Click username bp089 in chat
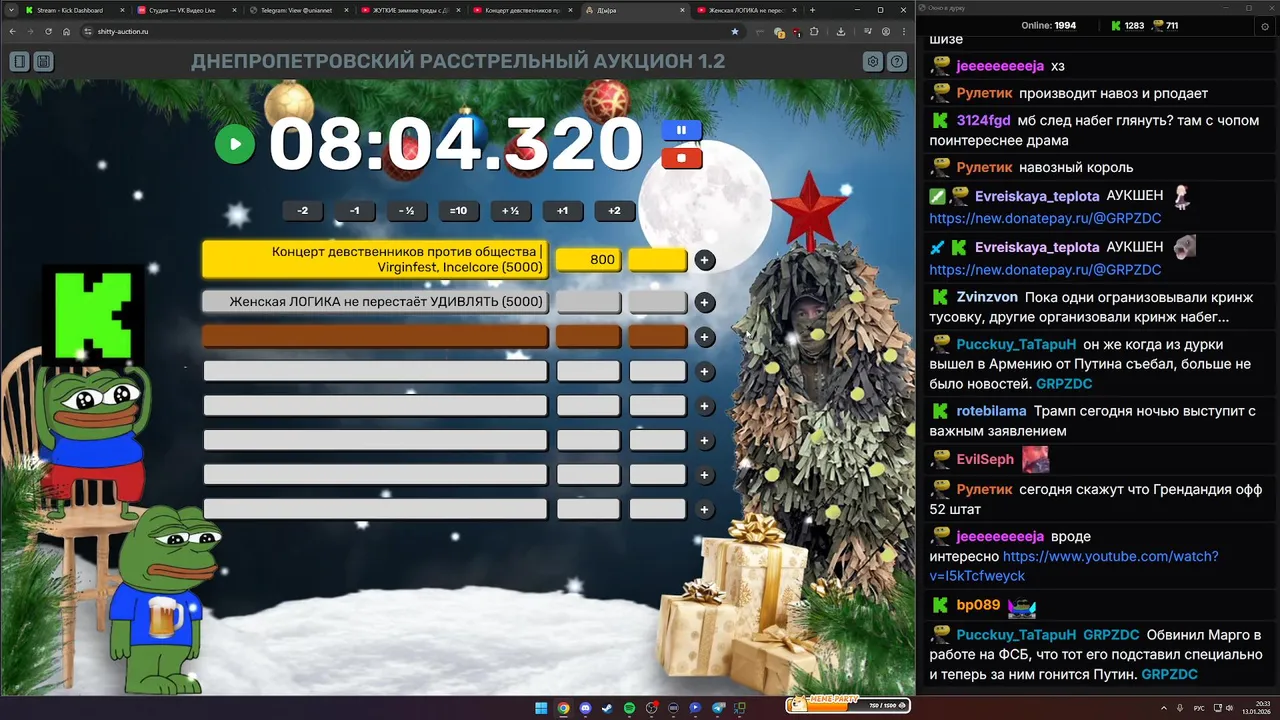This screenshot has height=720, width=1280. (x=978, y=605)
